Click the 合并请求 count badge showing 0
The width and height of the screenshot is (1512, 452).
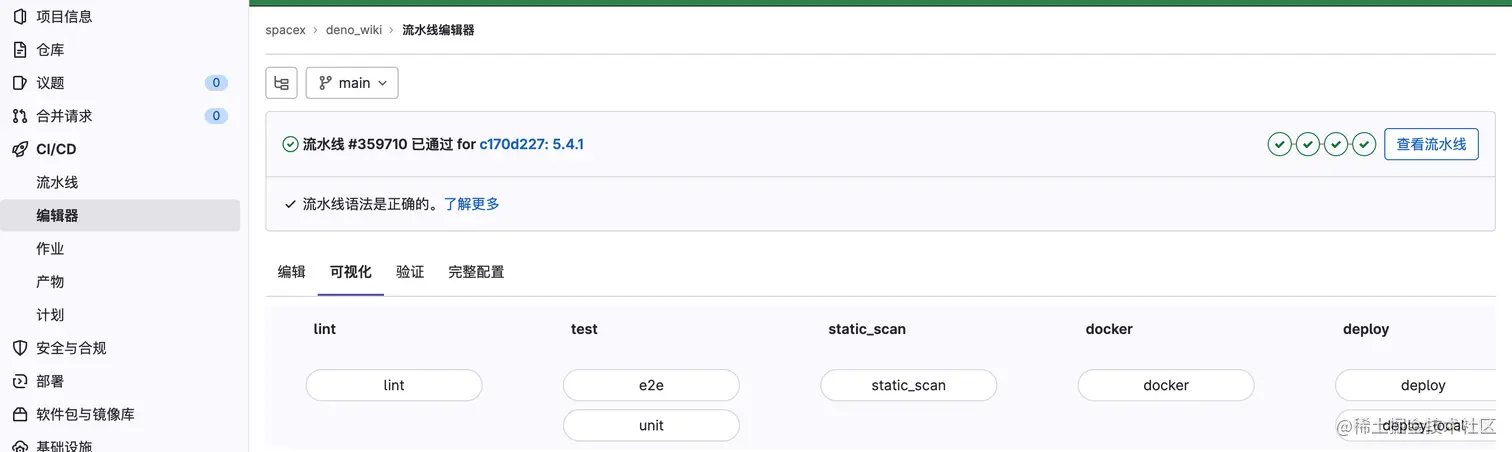(216, 116)
